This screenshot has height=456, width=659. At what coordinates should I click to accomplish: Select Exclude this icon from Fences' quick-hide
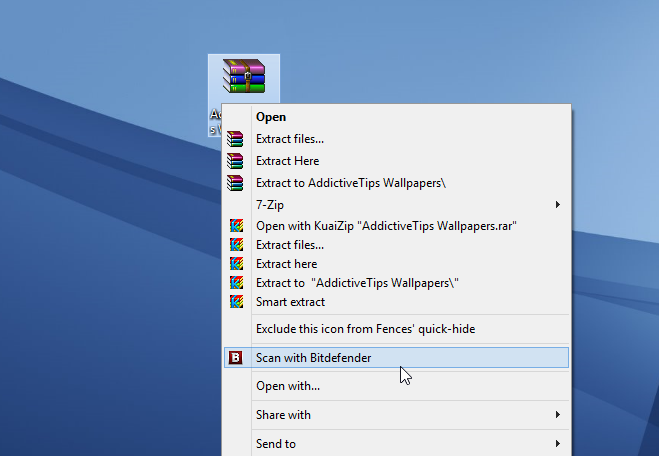coord(396,329)
